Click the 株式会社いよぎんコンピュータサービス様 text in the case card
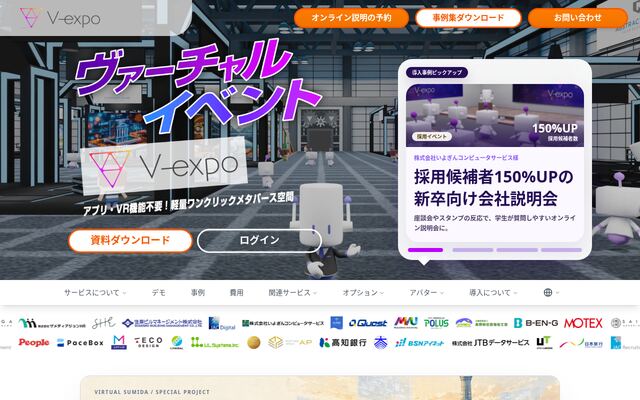The height and width of the screenshot is (400, 640). [466, 158]
